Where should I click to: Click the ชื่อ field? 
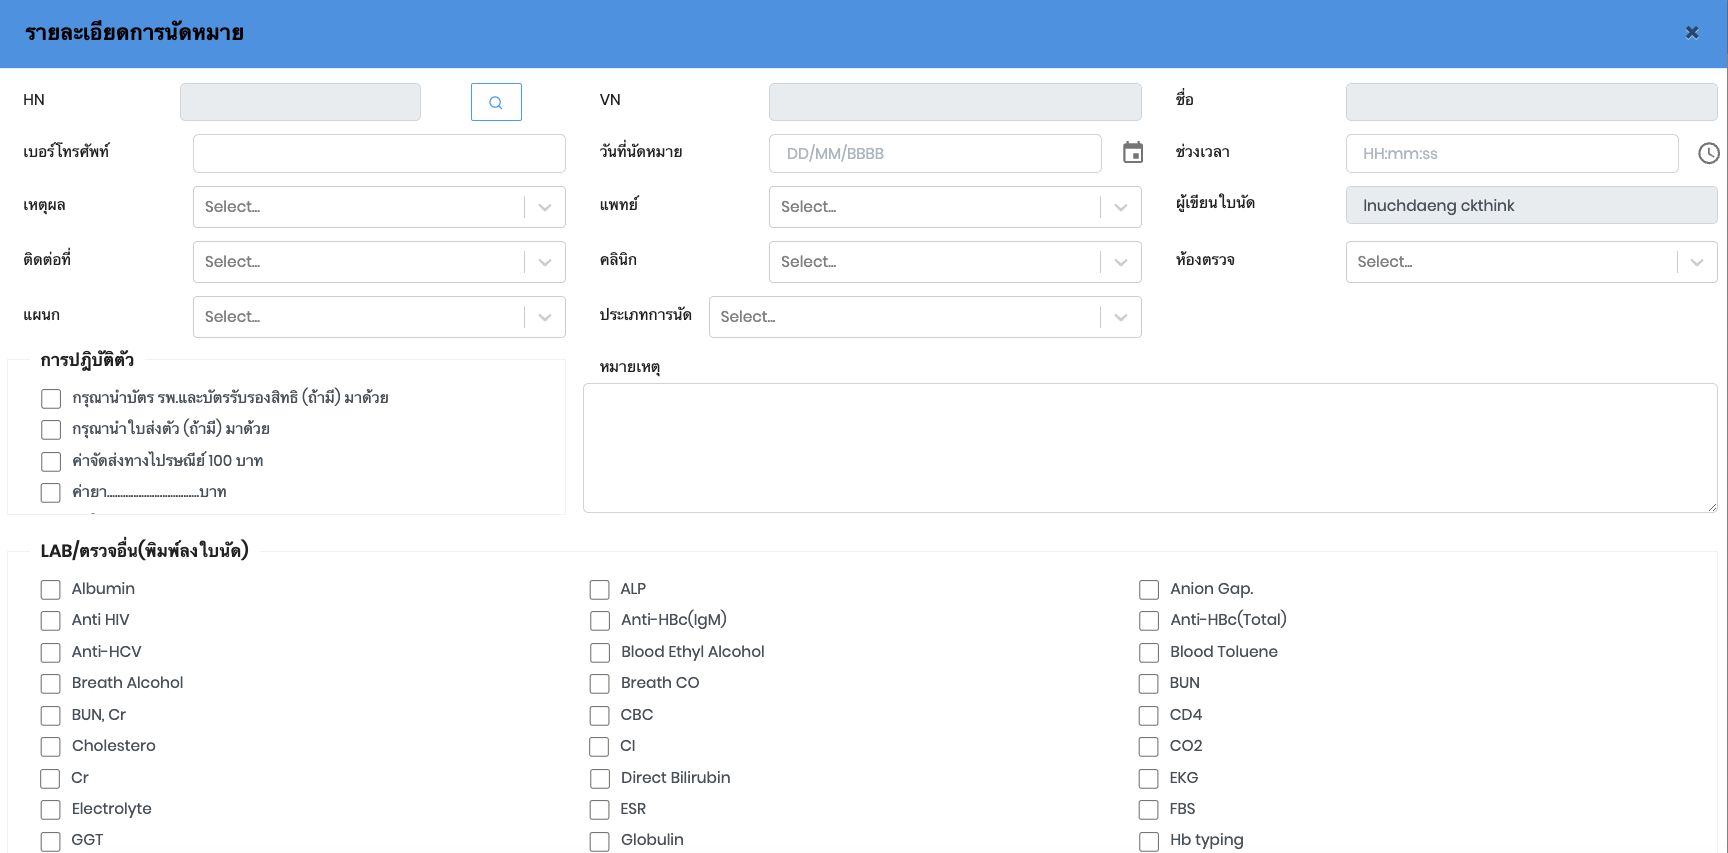[x=1532, y=102]
